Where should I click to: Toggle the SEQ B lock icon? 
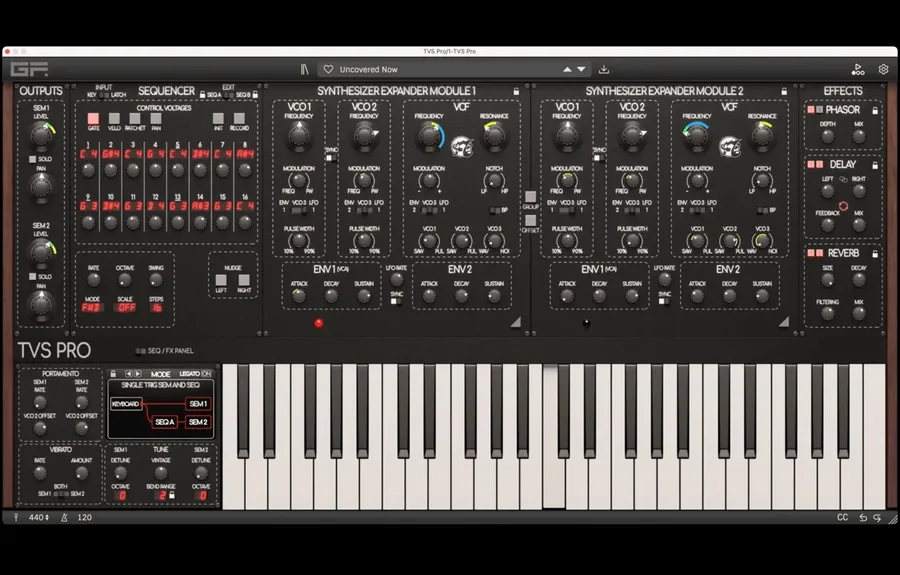coord(255,94)
